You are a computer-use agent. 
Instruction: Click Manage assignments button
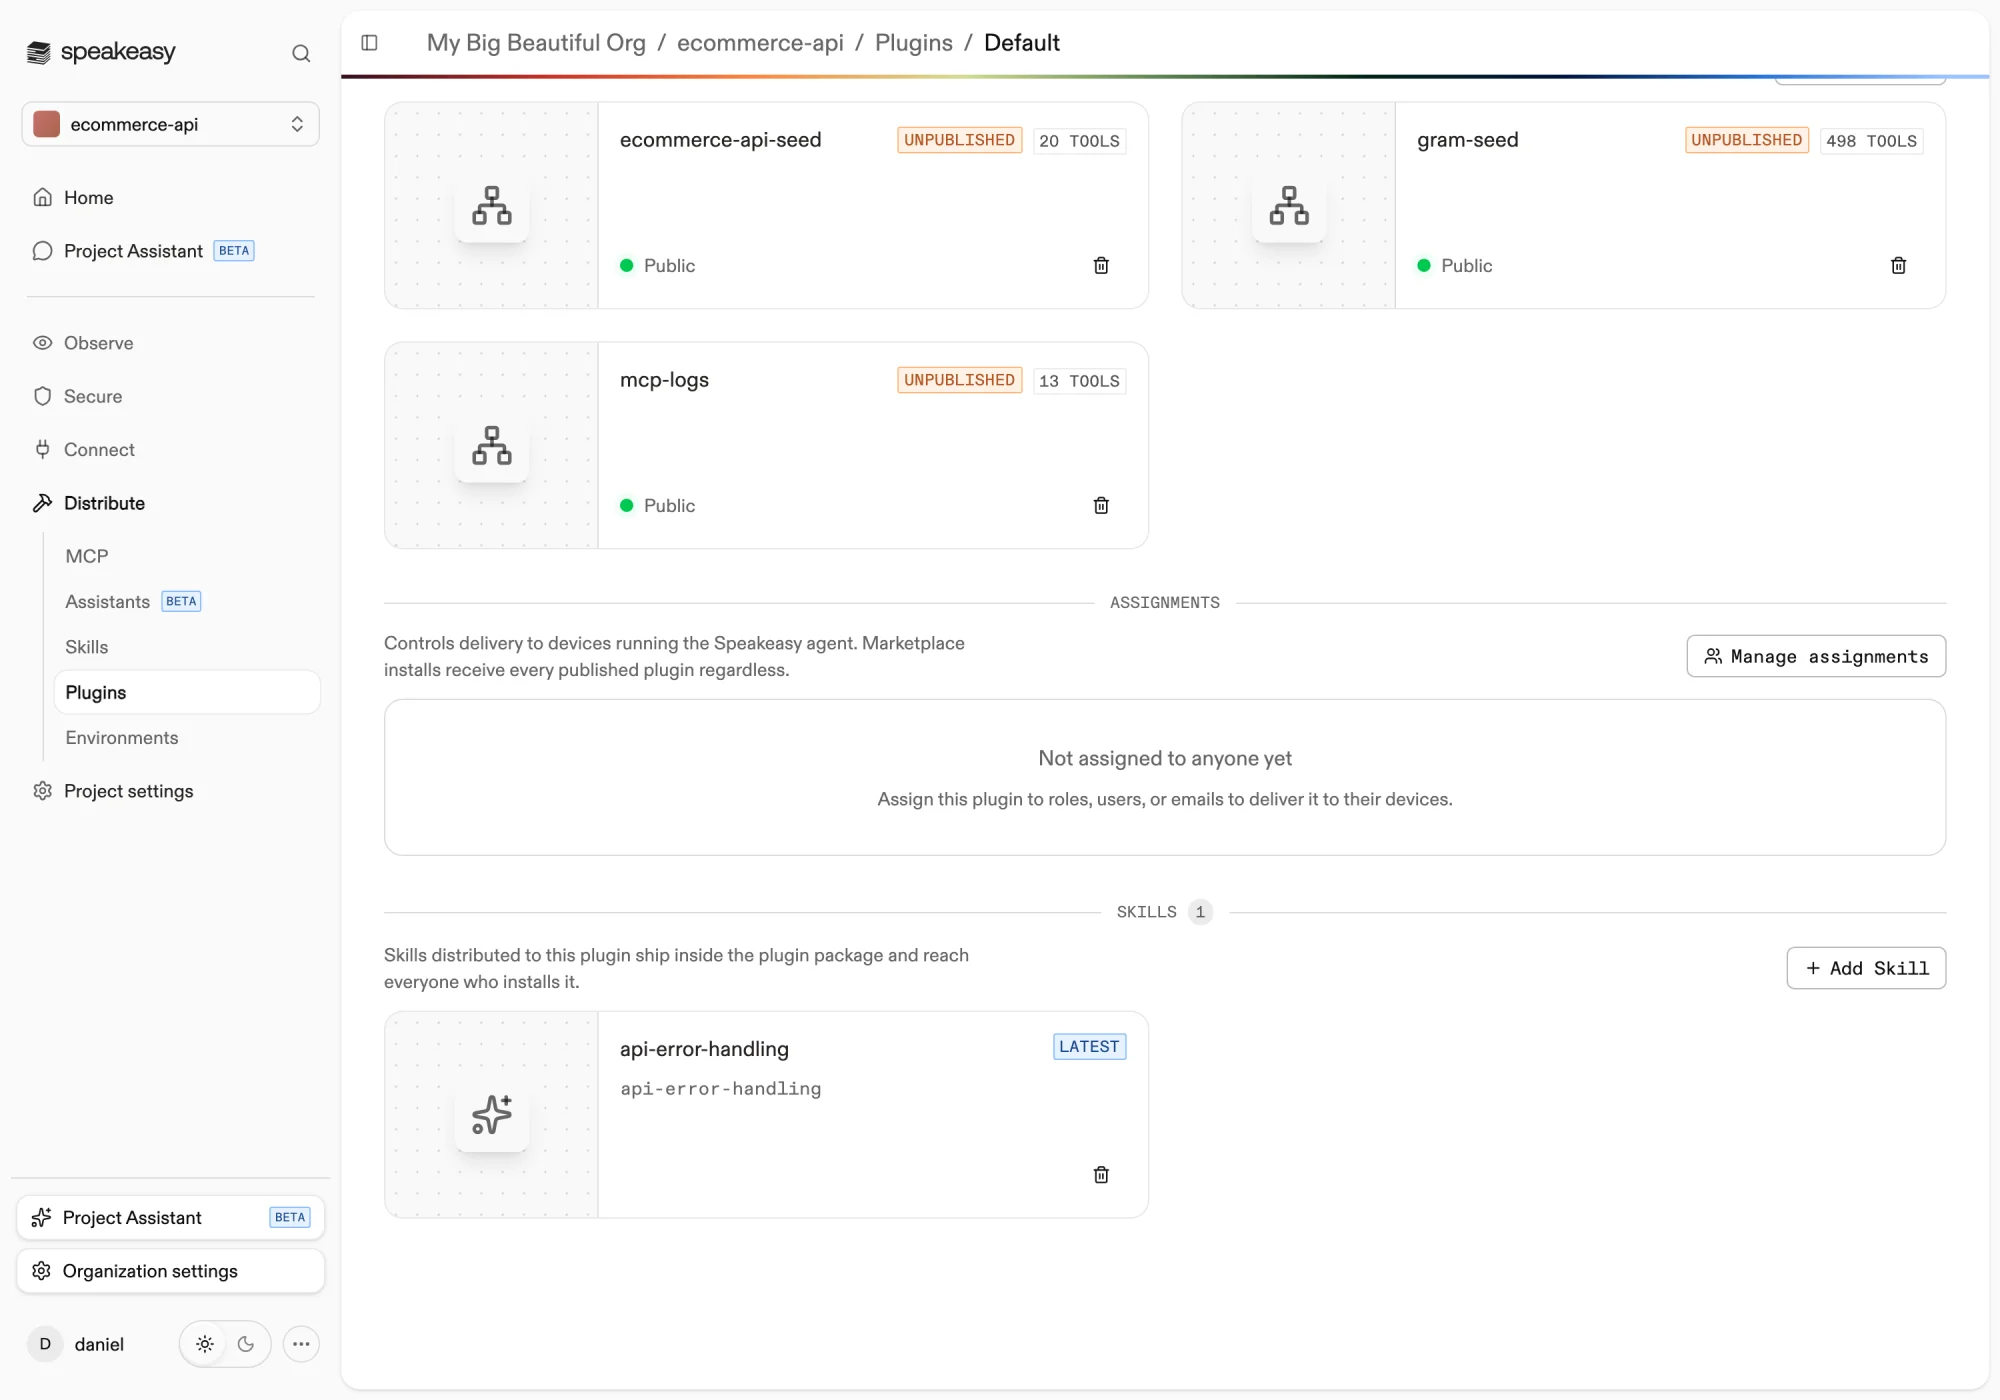coord(1816,656)
